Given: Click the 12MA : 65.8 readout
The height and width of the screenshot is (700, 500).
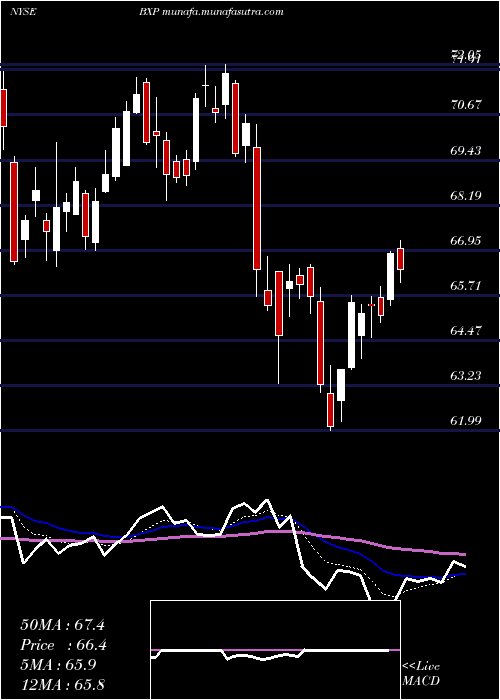Looking at the screenshot, I should pyautogui.click(x=62, y=684).
